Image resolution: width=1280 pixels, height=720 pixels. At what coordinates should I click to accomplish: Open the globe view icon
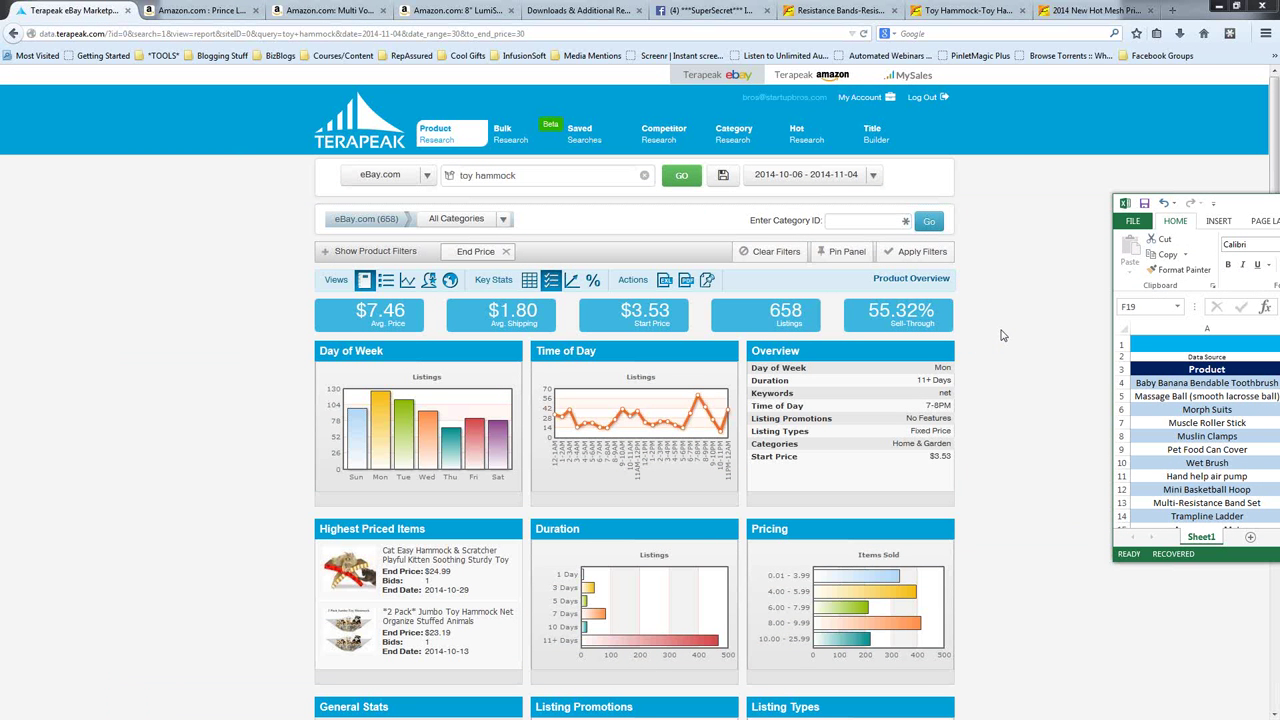[x=450, y=281]
